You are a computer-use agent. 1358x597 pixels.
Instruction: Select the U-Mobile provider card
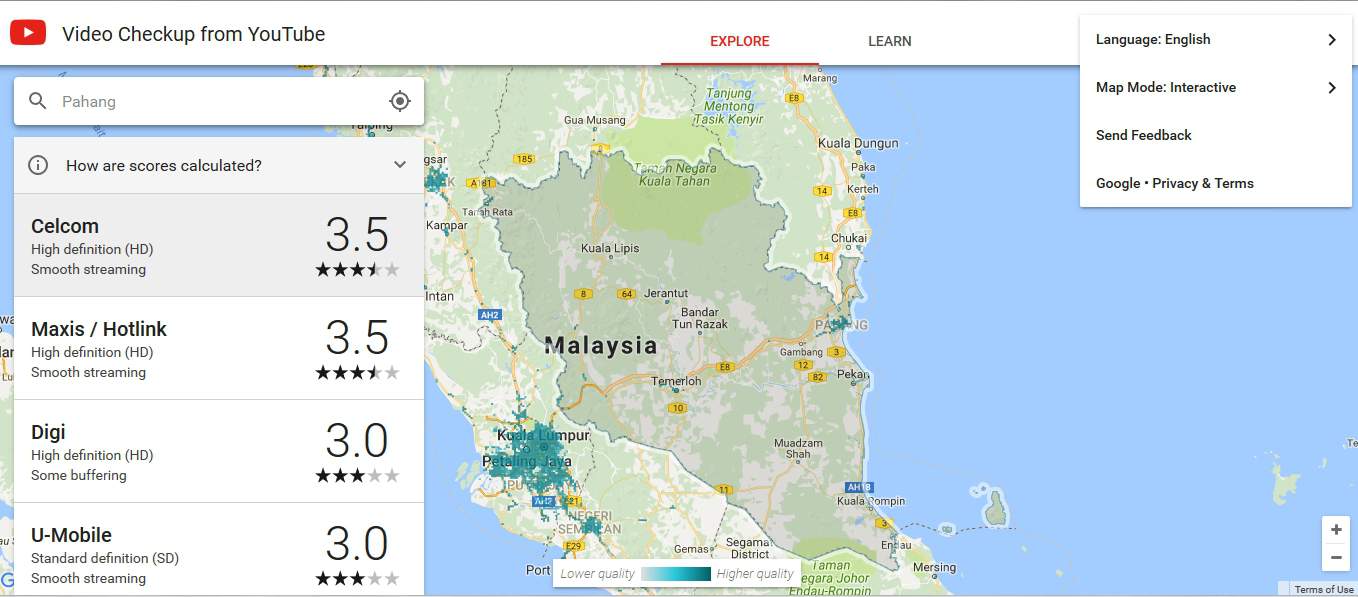pos(219,550)
